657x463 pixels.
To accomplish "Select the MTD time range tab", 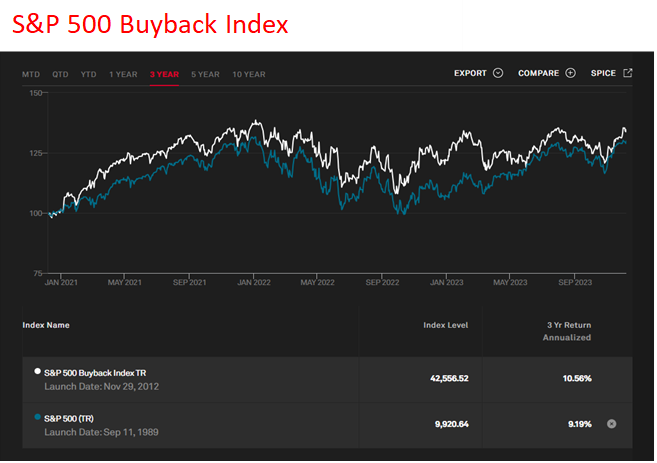I will click(31, 74).
